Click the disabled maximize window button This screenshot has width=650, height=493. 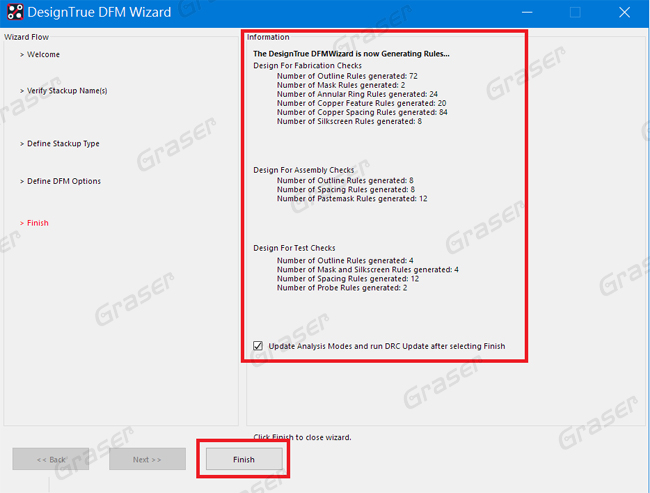click(x=575, y=12)
